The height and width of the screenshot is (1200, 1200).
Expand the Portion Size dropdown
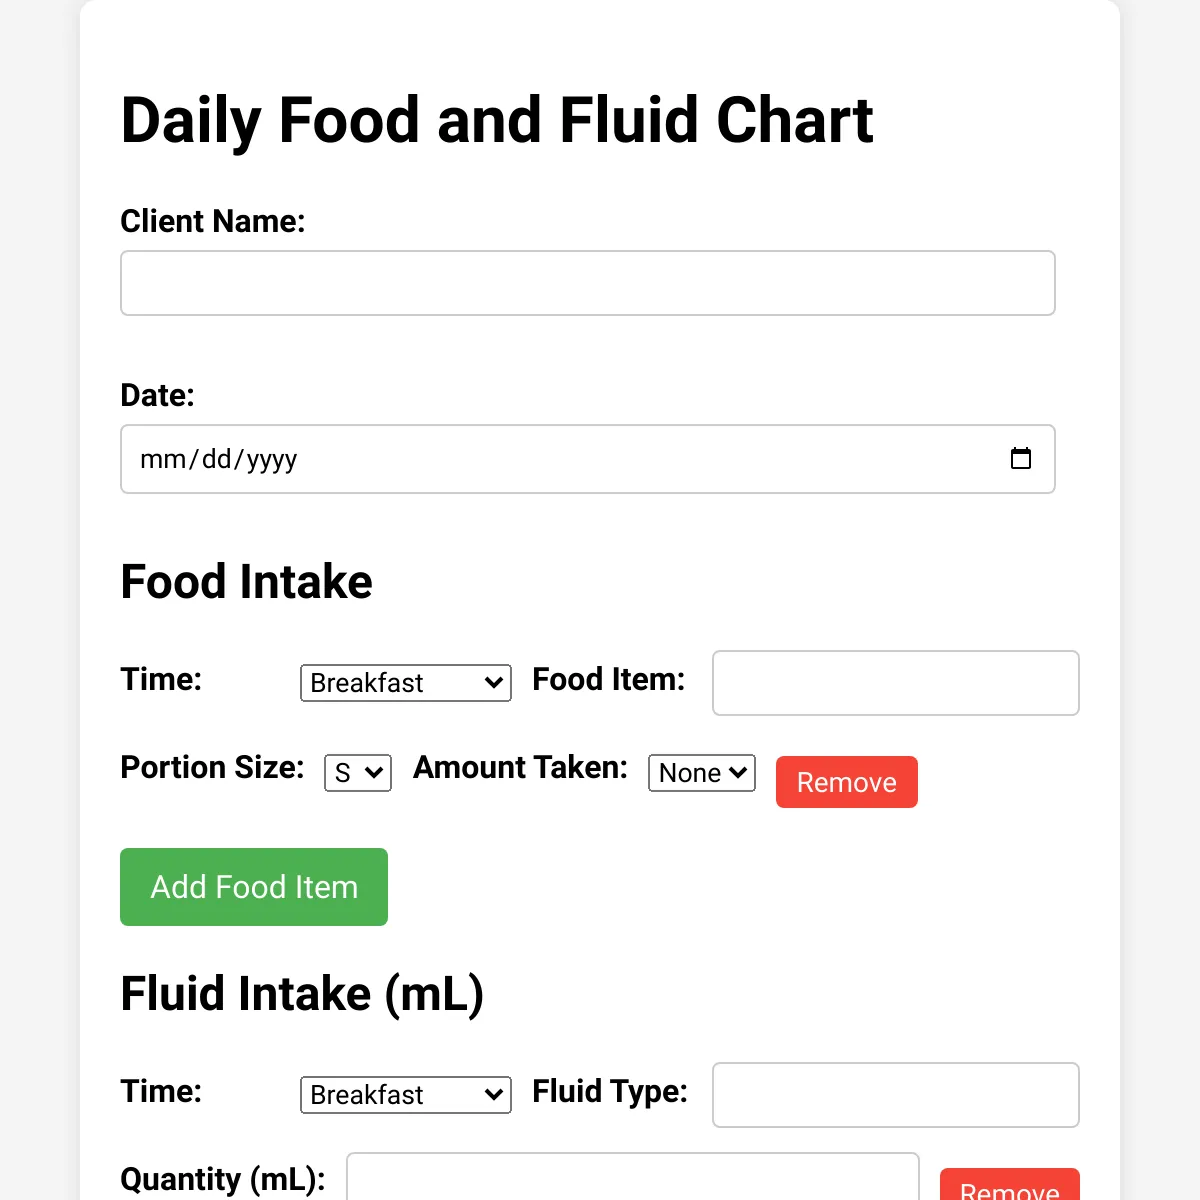pyautogui.click(x=358, y=773)
